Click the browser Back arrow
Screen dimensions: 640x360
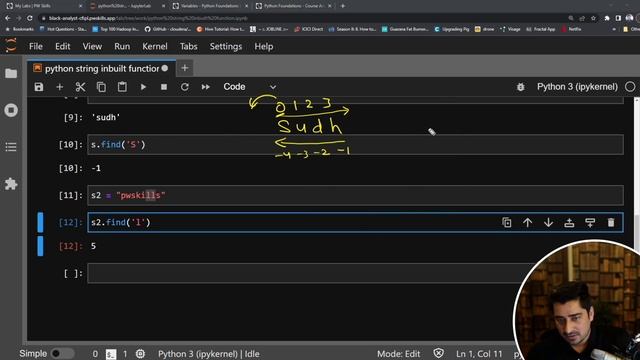[8, 18]
